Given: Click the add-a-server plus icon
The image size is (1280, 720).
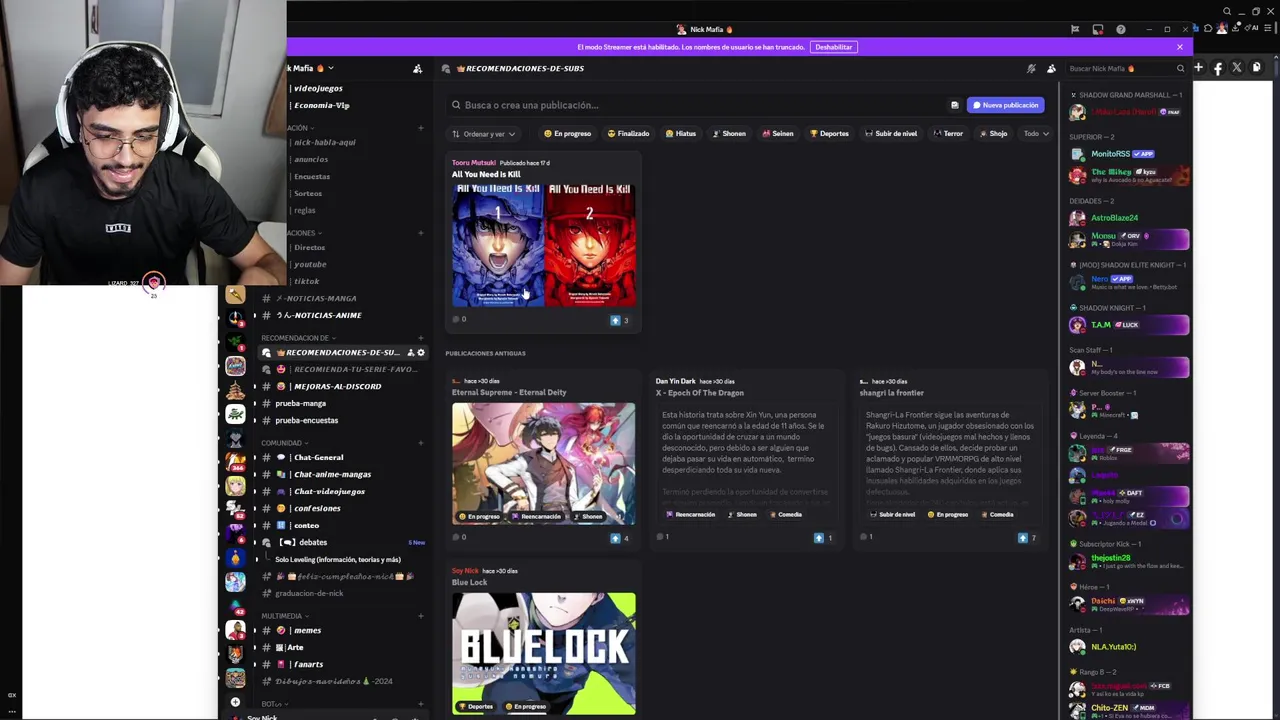Looking at the screenshot, I should click(x=235, y=702).
